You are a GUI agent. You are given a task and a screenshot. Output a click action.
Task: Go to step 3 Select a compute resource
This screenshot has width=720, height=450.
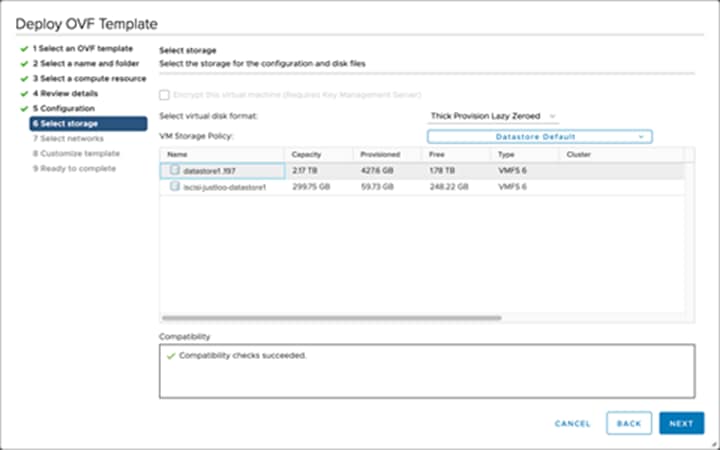[x=90, y=79]
